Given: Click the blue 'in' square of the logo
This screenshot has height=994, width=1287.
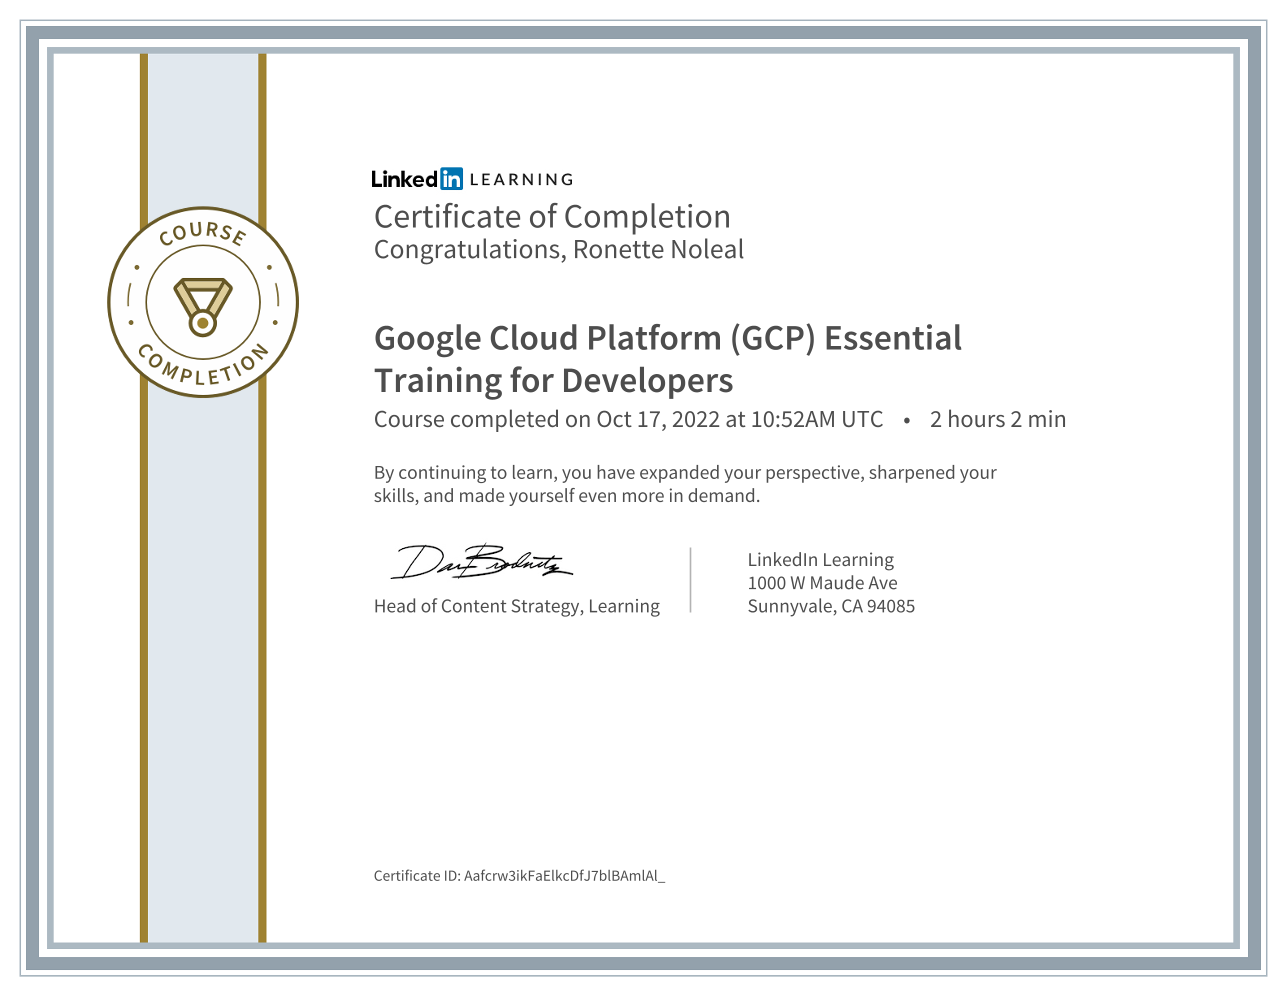Looking at the screenshot, I should 452,179.
